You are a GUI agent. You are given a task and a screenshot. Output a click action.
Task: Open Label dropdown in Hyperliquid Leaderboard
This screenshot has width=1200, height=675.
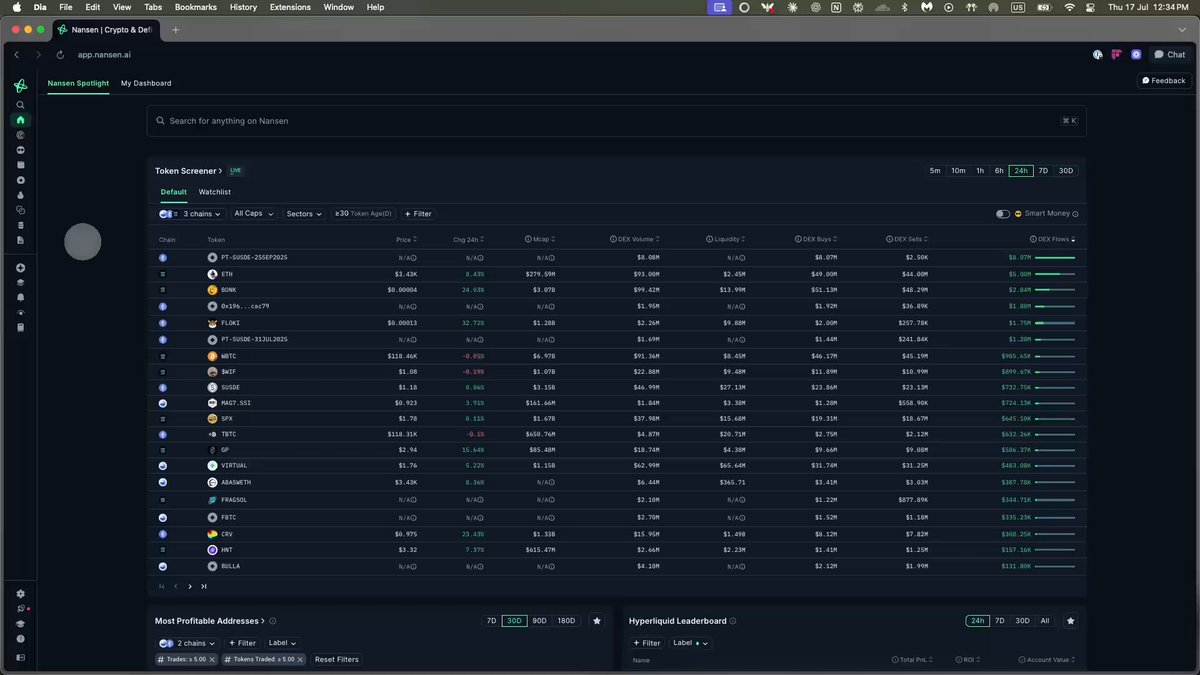point(691,643)
